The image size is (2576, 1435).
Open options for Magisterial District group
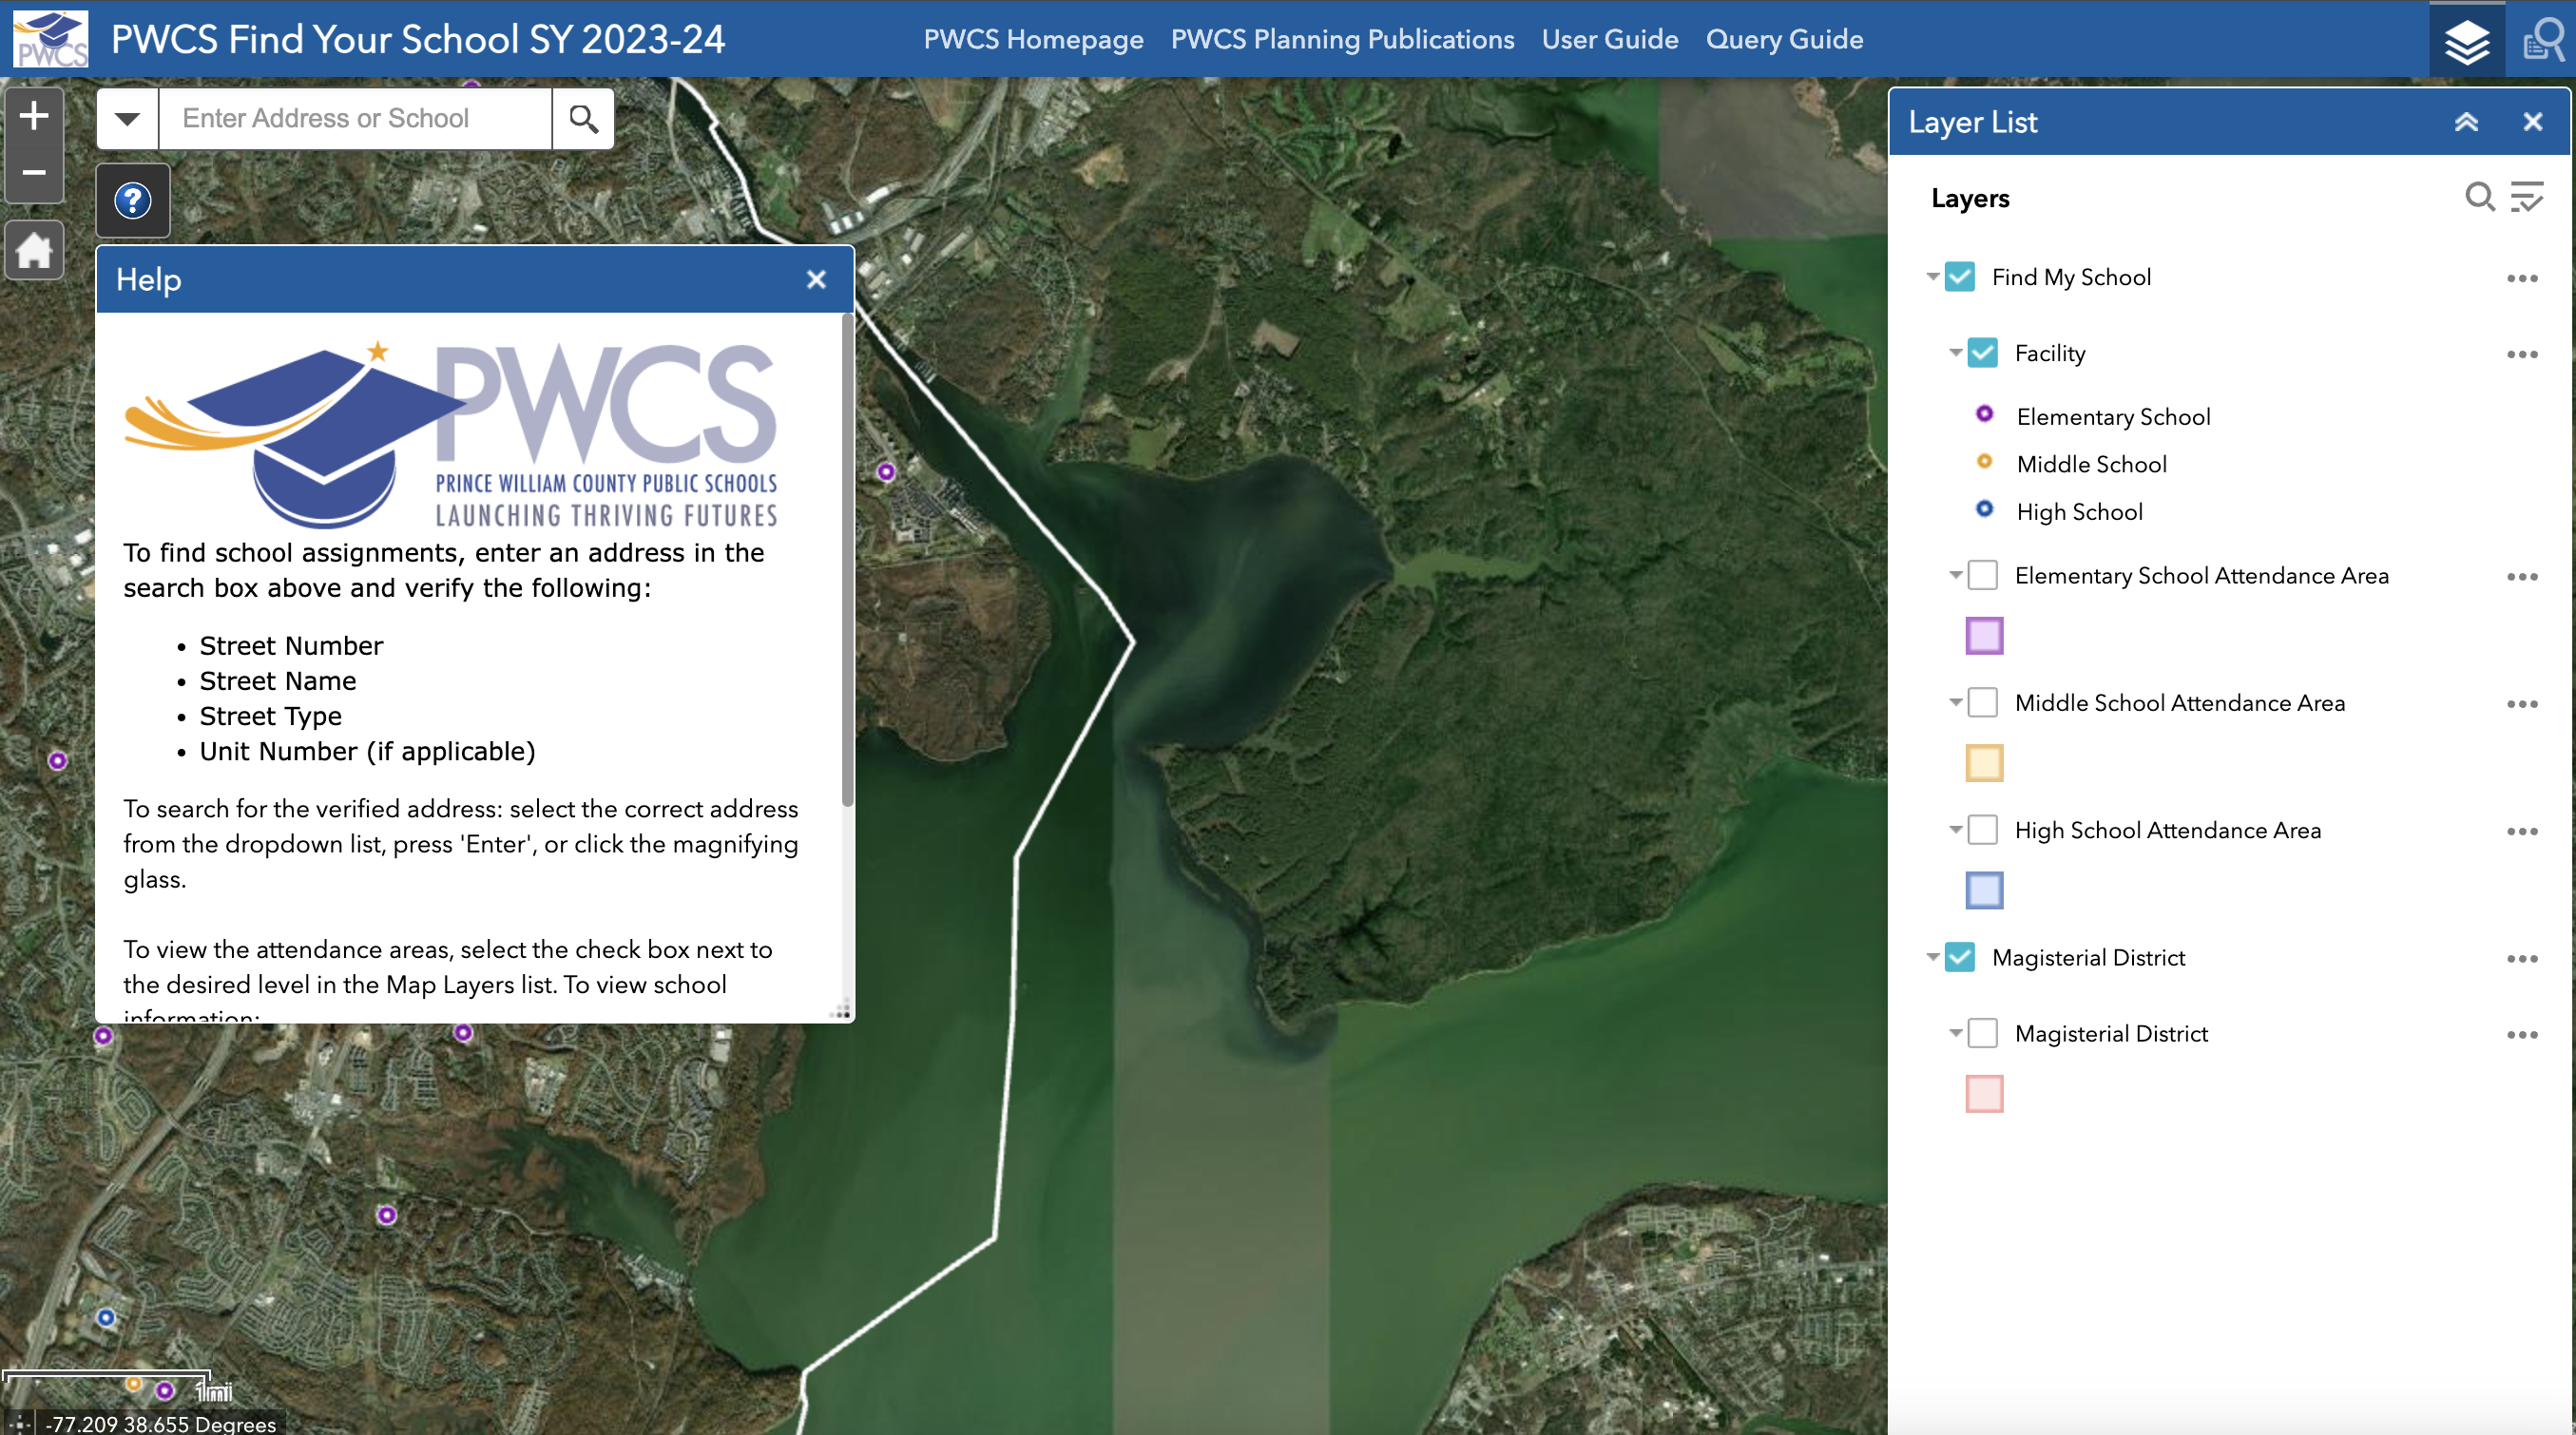pyautogui.click(x=2522, y=959)
